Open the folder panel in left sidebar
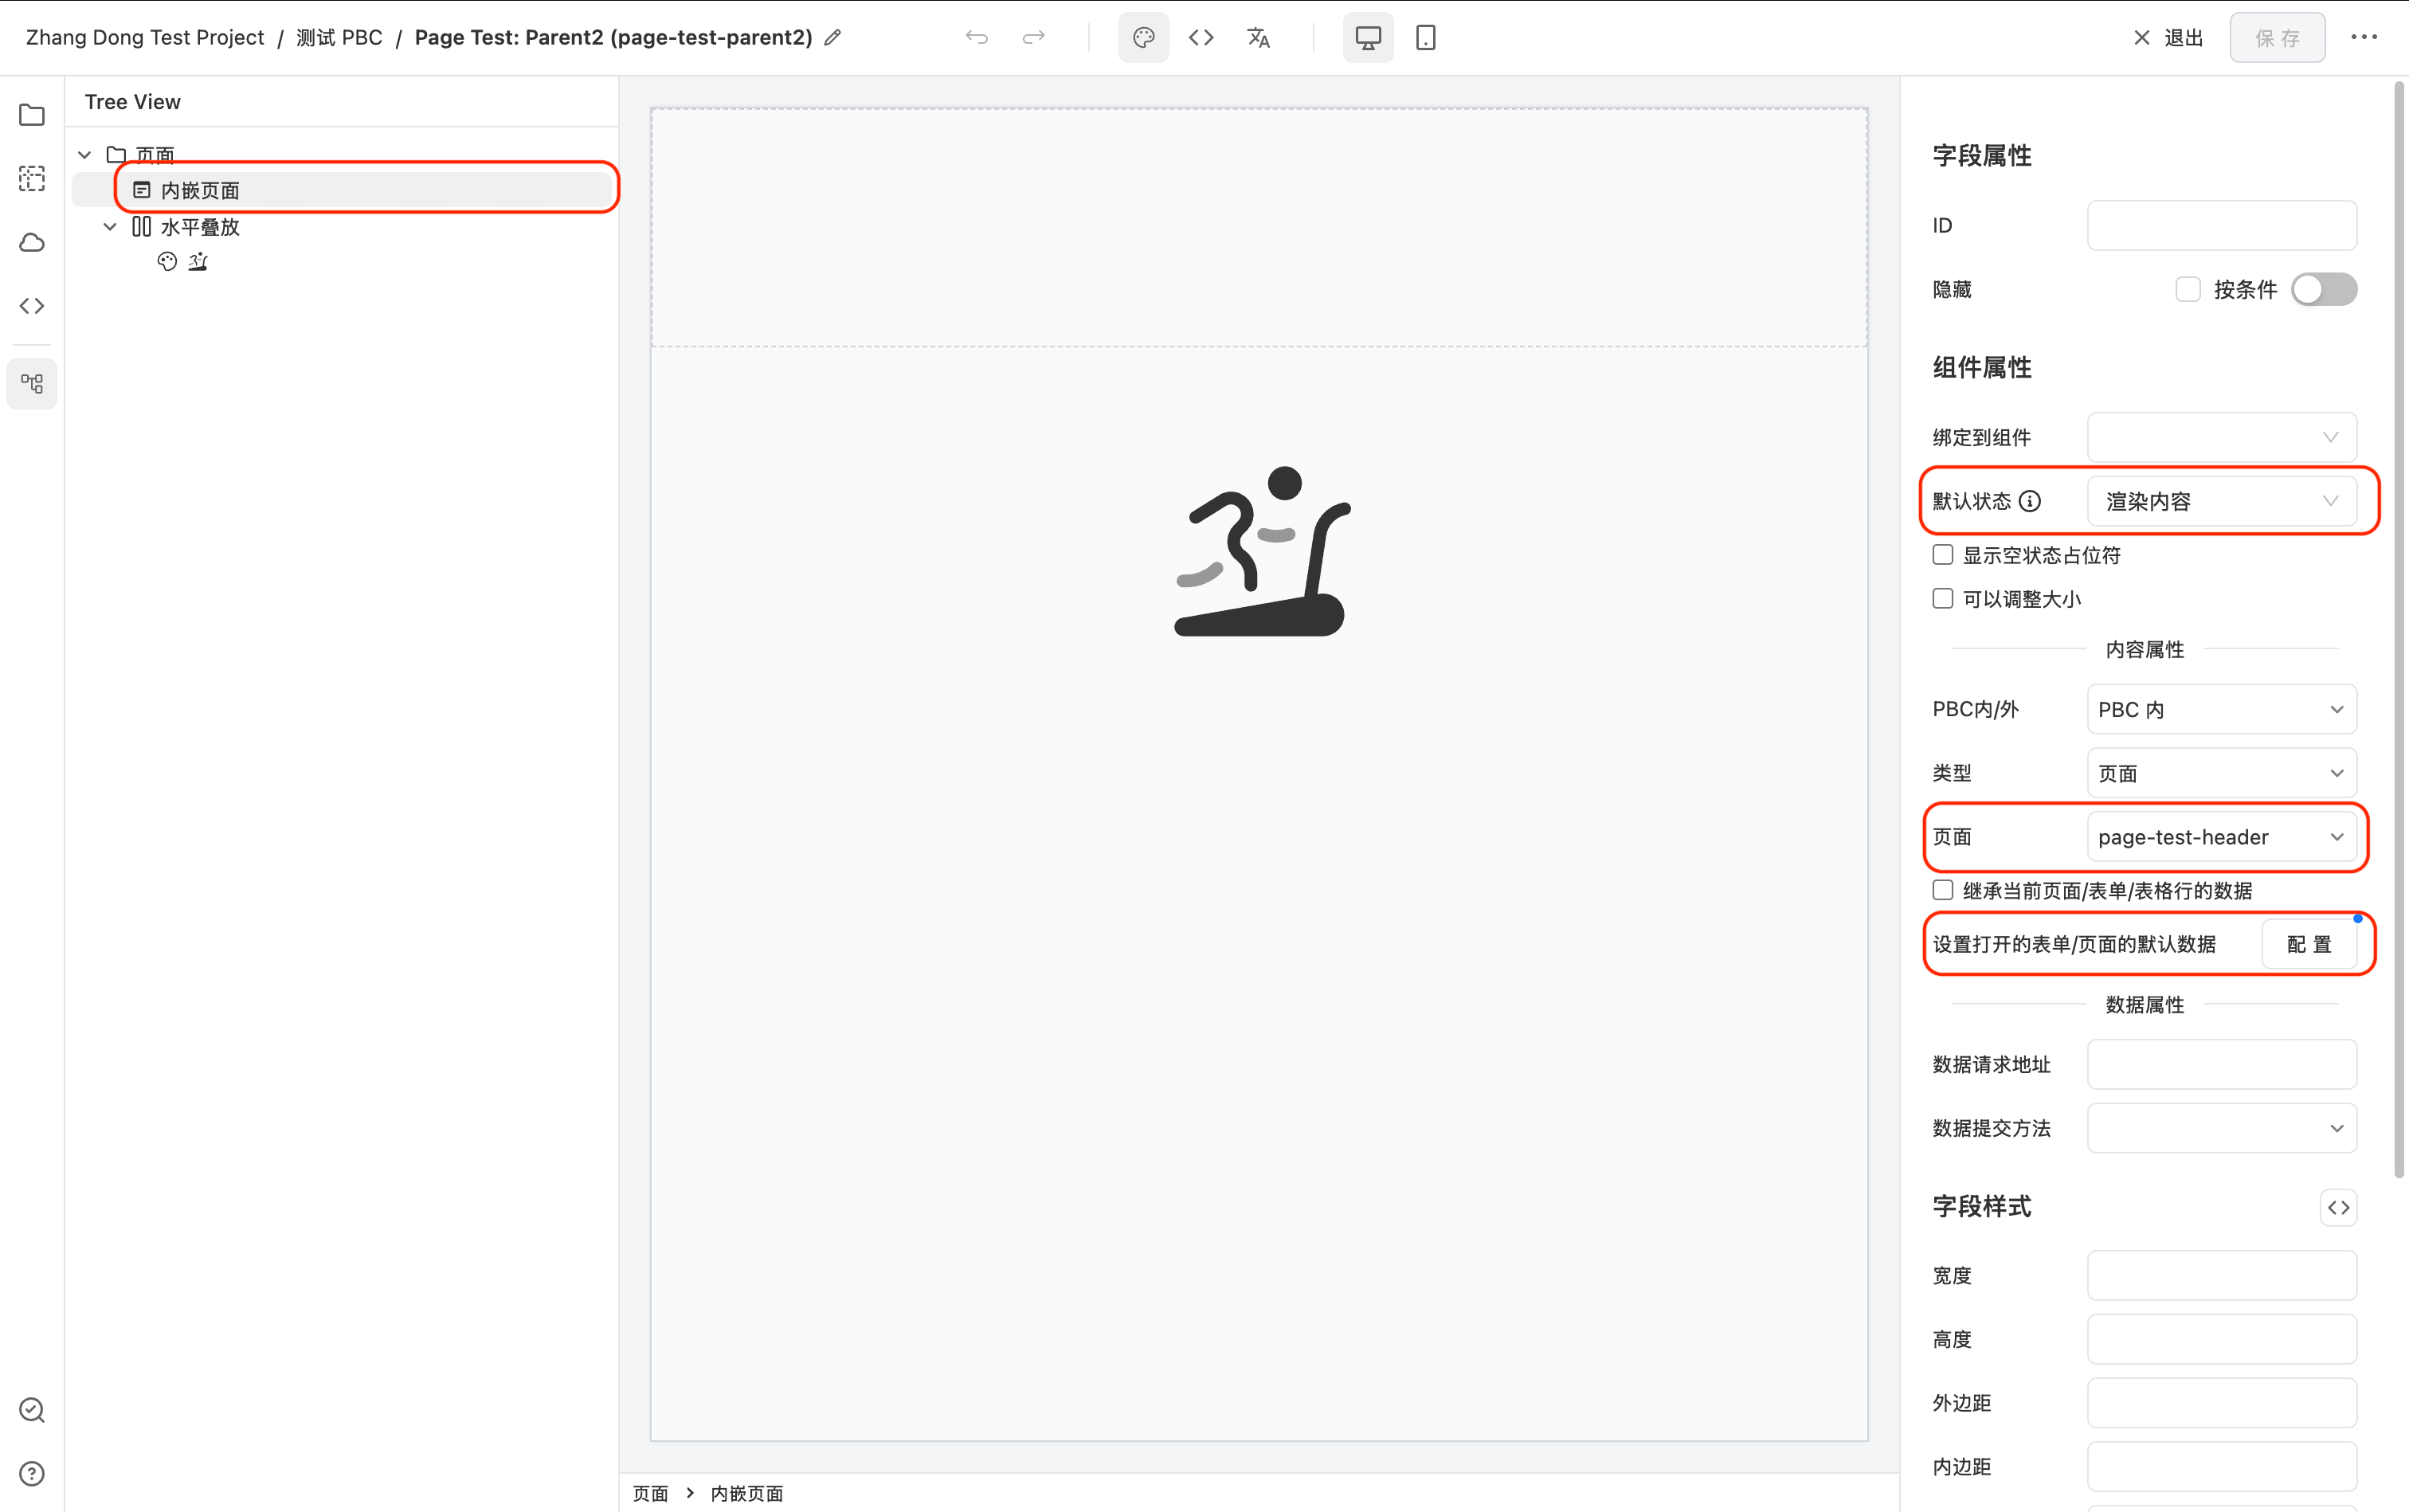 pyautogui.click(x=32, y=115)
